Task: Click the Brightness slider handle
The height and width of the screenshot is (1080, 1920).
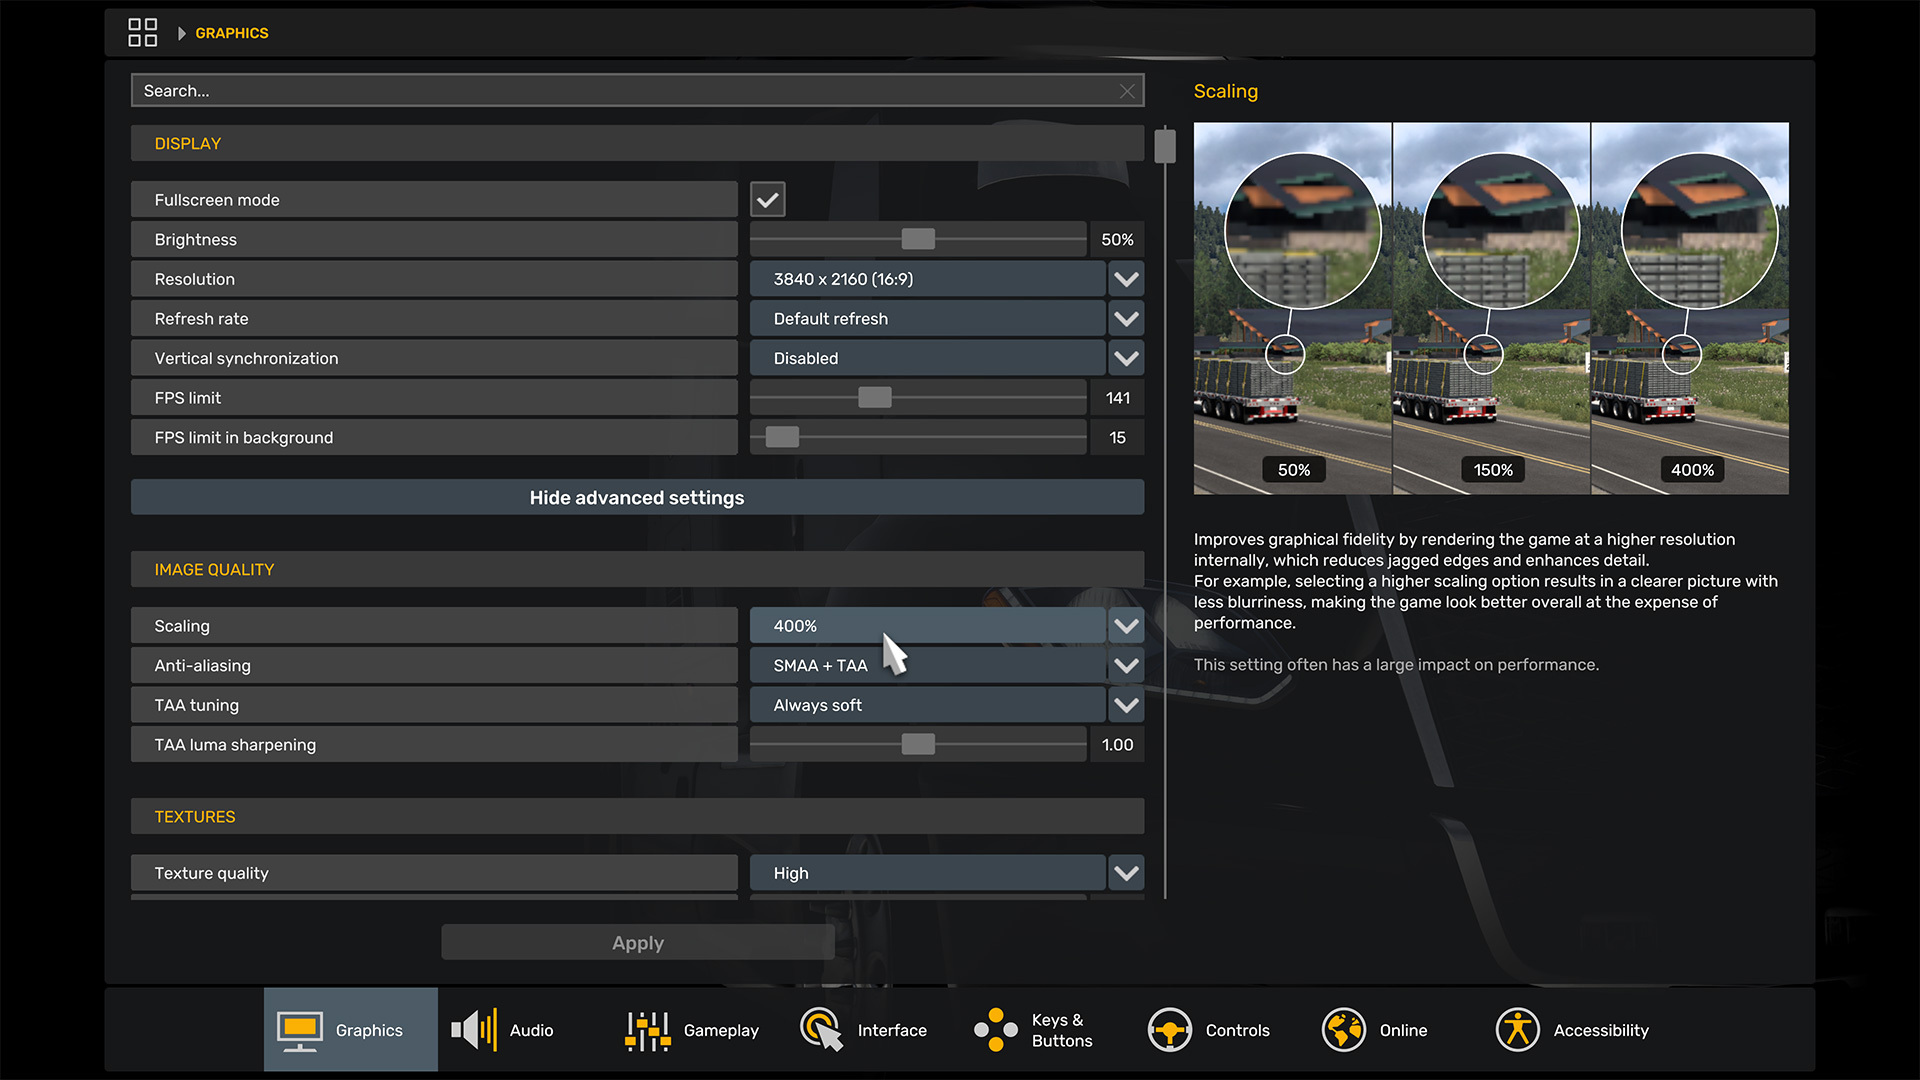Action: tap(917, 239)
